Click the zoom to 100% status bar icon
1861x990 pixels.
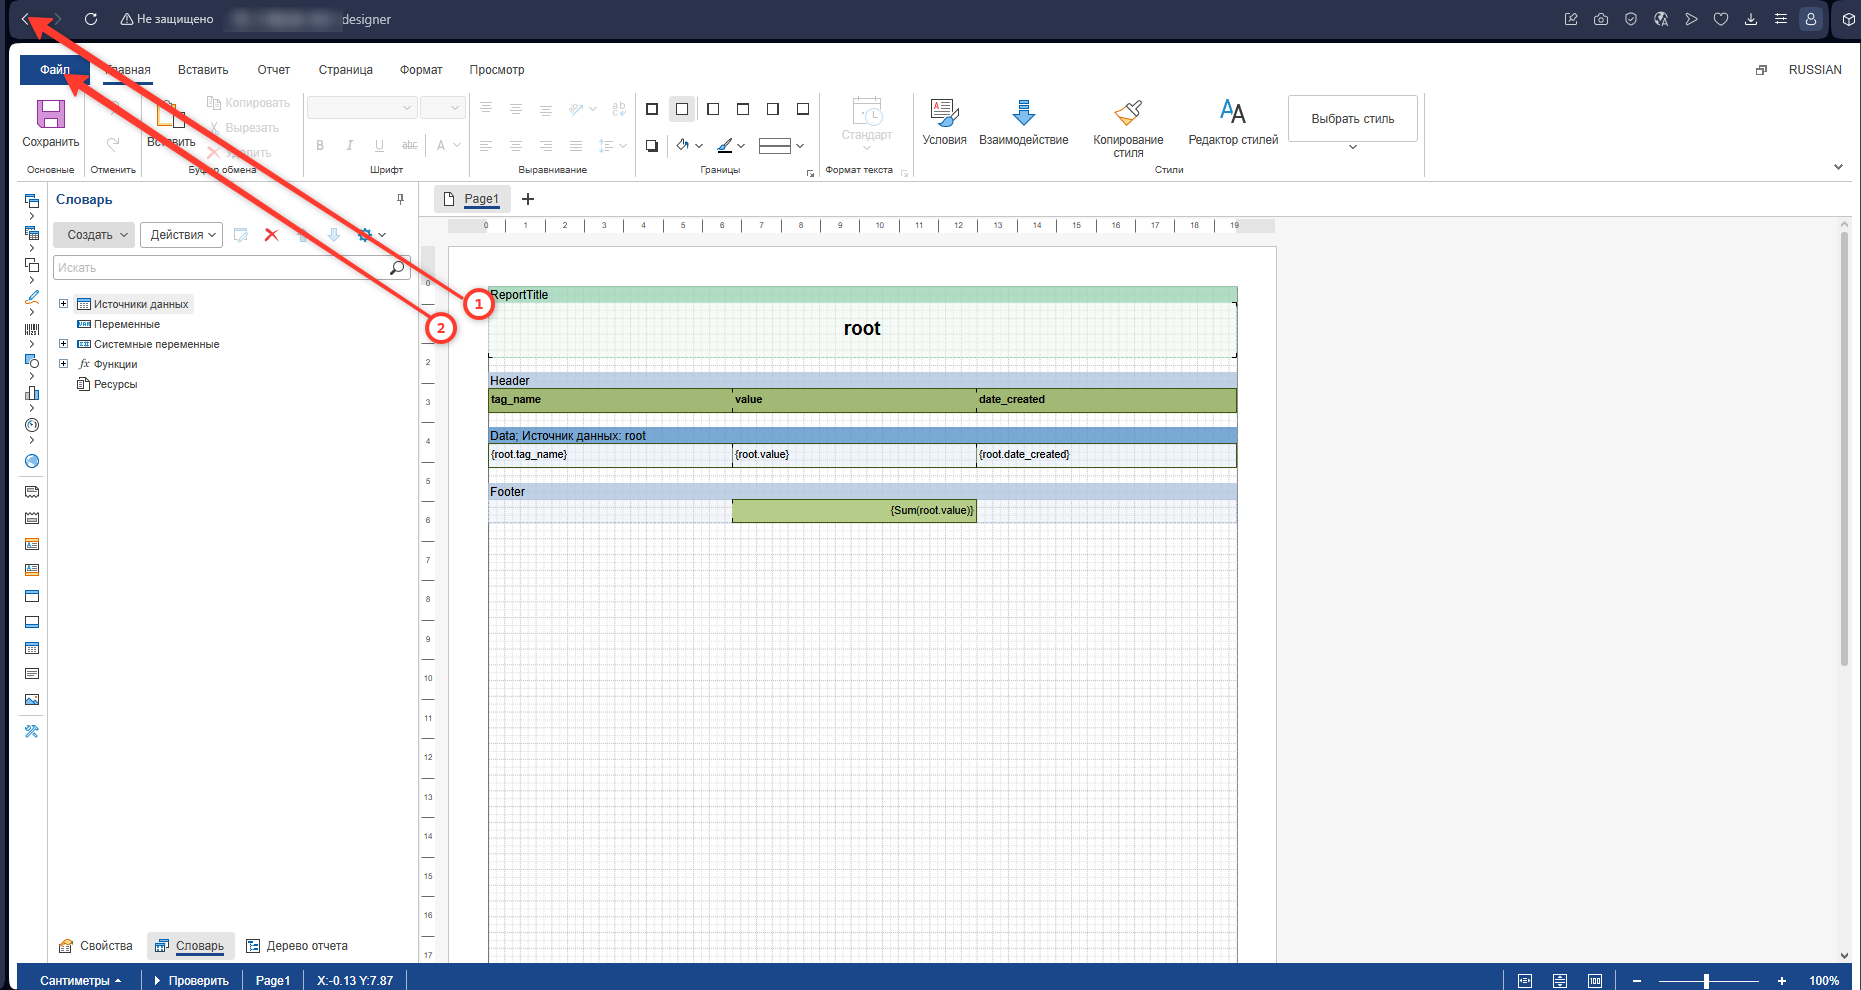click(1595, 981)
